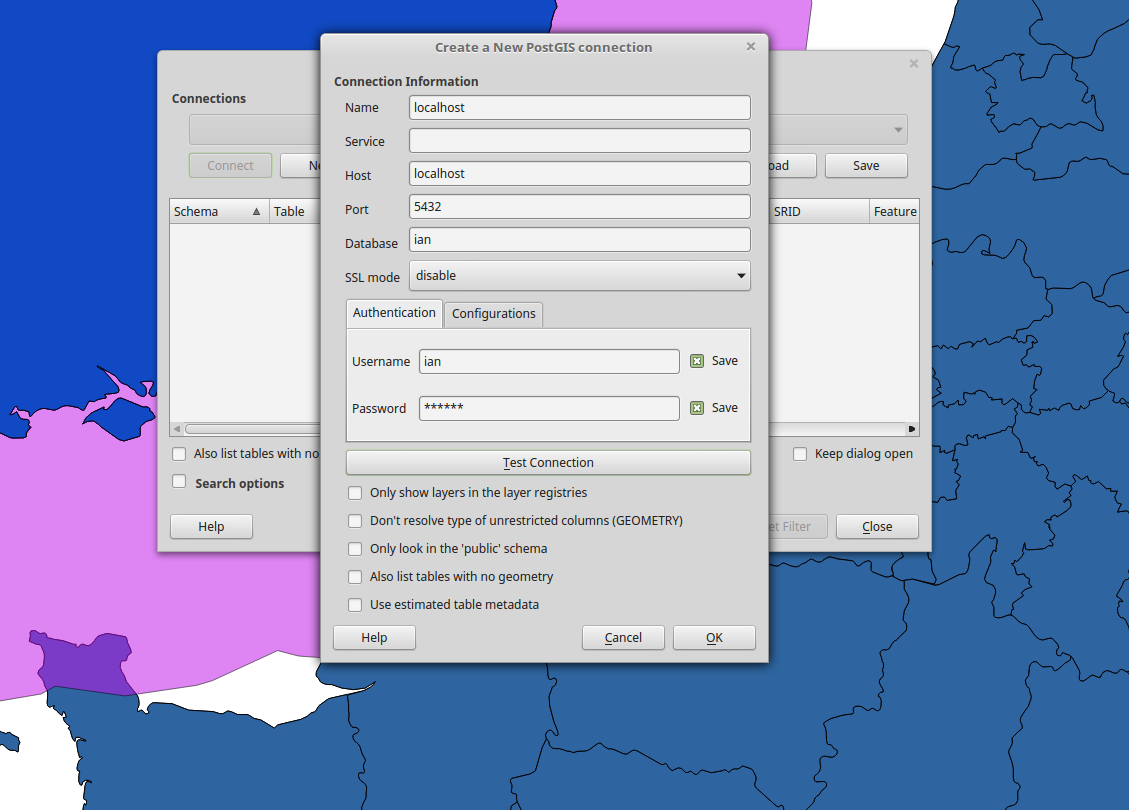Image resolution: width=1129 pixels, height=810 pixels.
Task: Close the background Add PostGIS tables window
Action: click(x=914, y=63)
